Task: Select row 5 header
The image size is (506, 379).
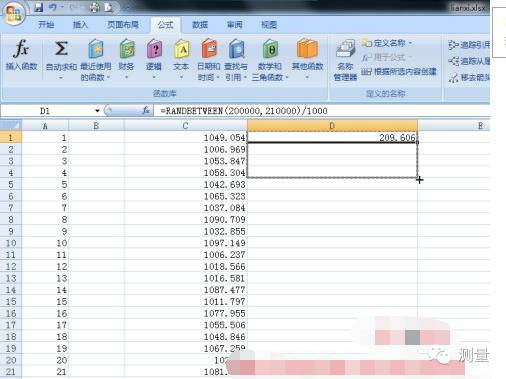Action: [11, 184]
